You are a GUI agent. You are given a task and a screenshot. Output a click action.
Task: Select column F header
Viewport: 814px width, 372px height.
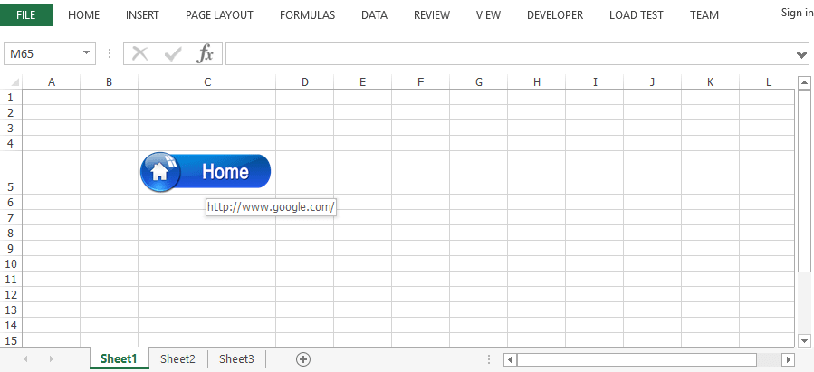click(420, 82)
